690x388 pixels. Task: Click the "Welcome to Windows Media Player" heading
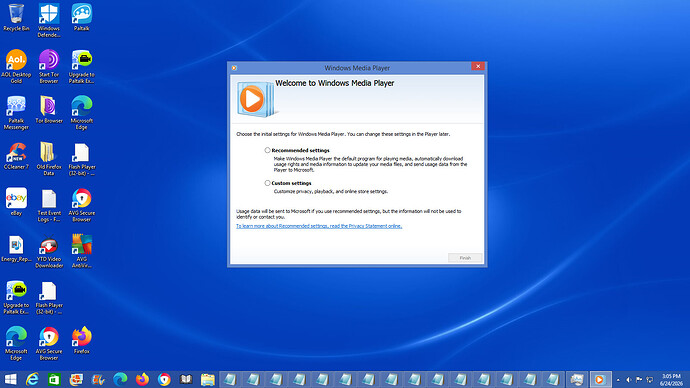click(334, 83)
